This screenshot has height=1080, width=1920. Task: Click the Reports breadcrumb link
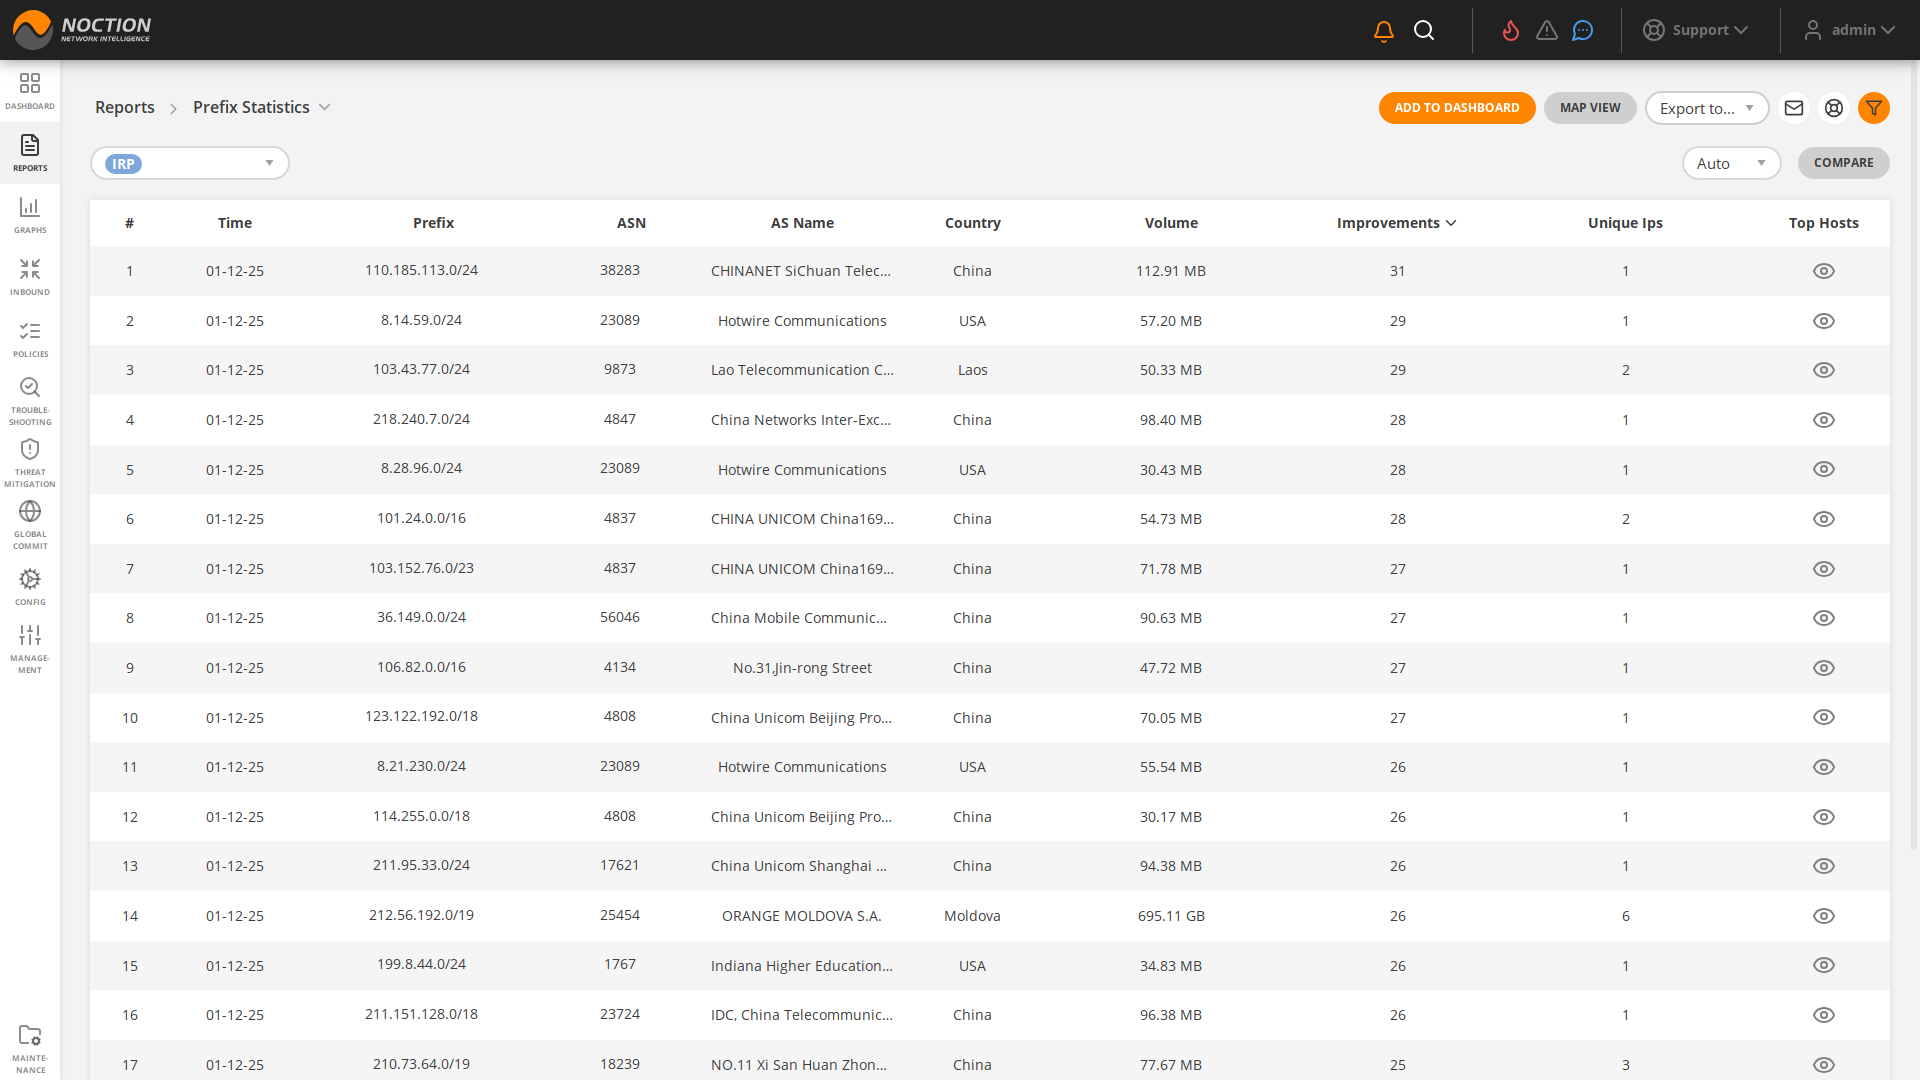pyautogui.click(x=125, y=107)
